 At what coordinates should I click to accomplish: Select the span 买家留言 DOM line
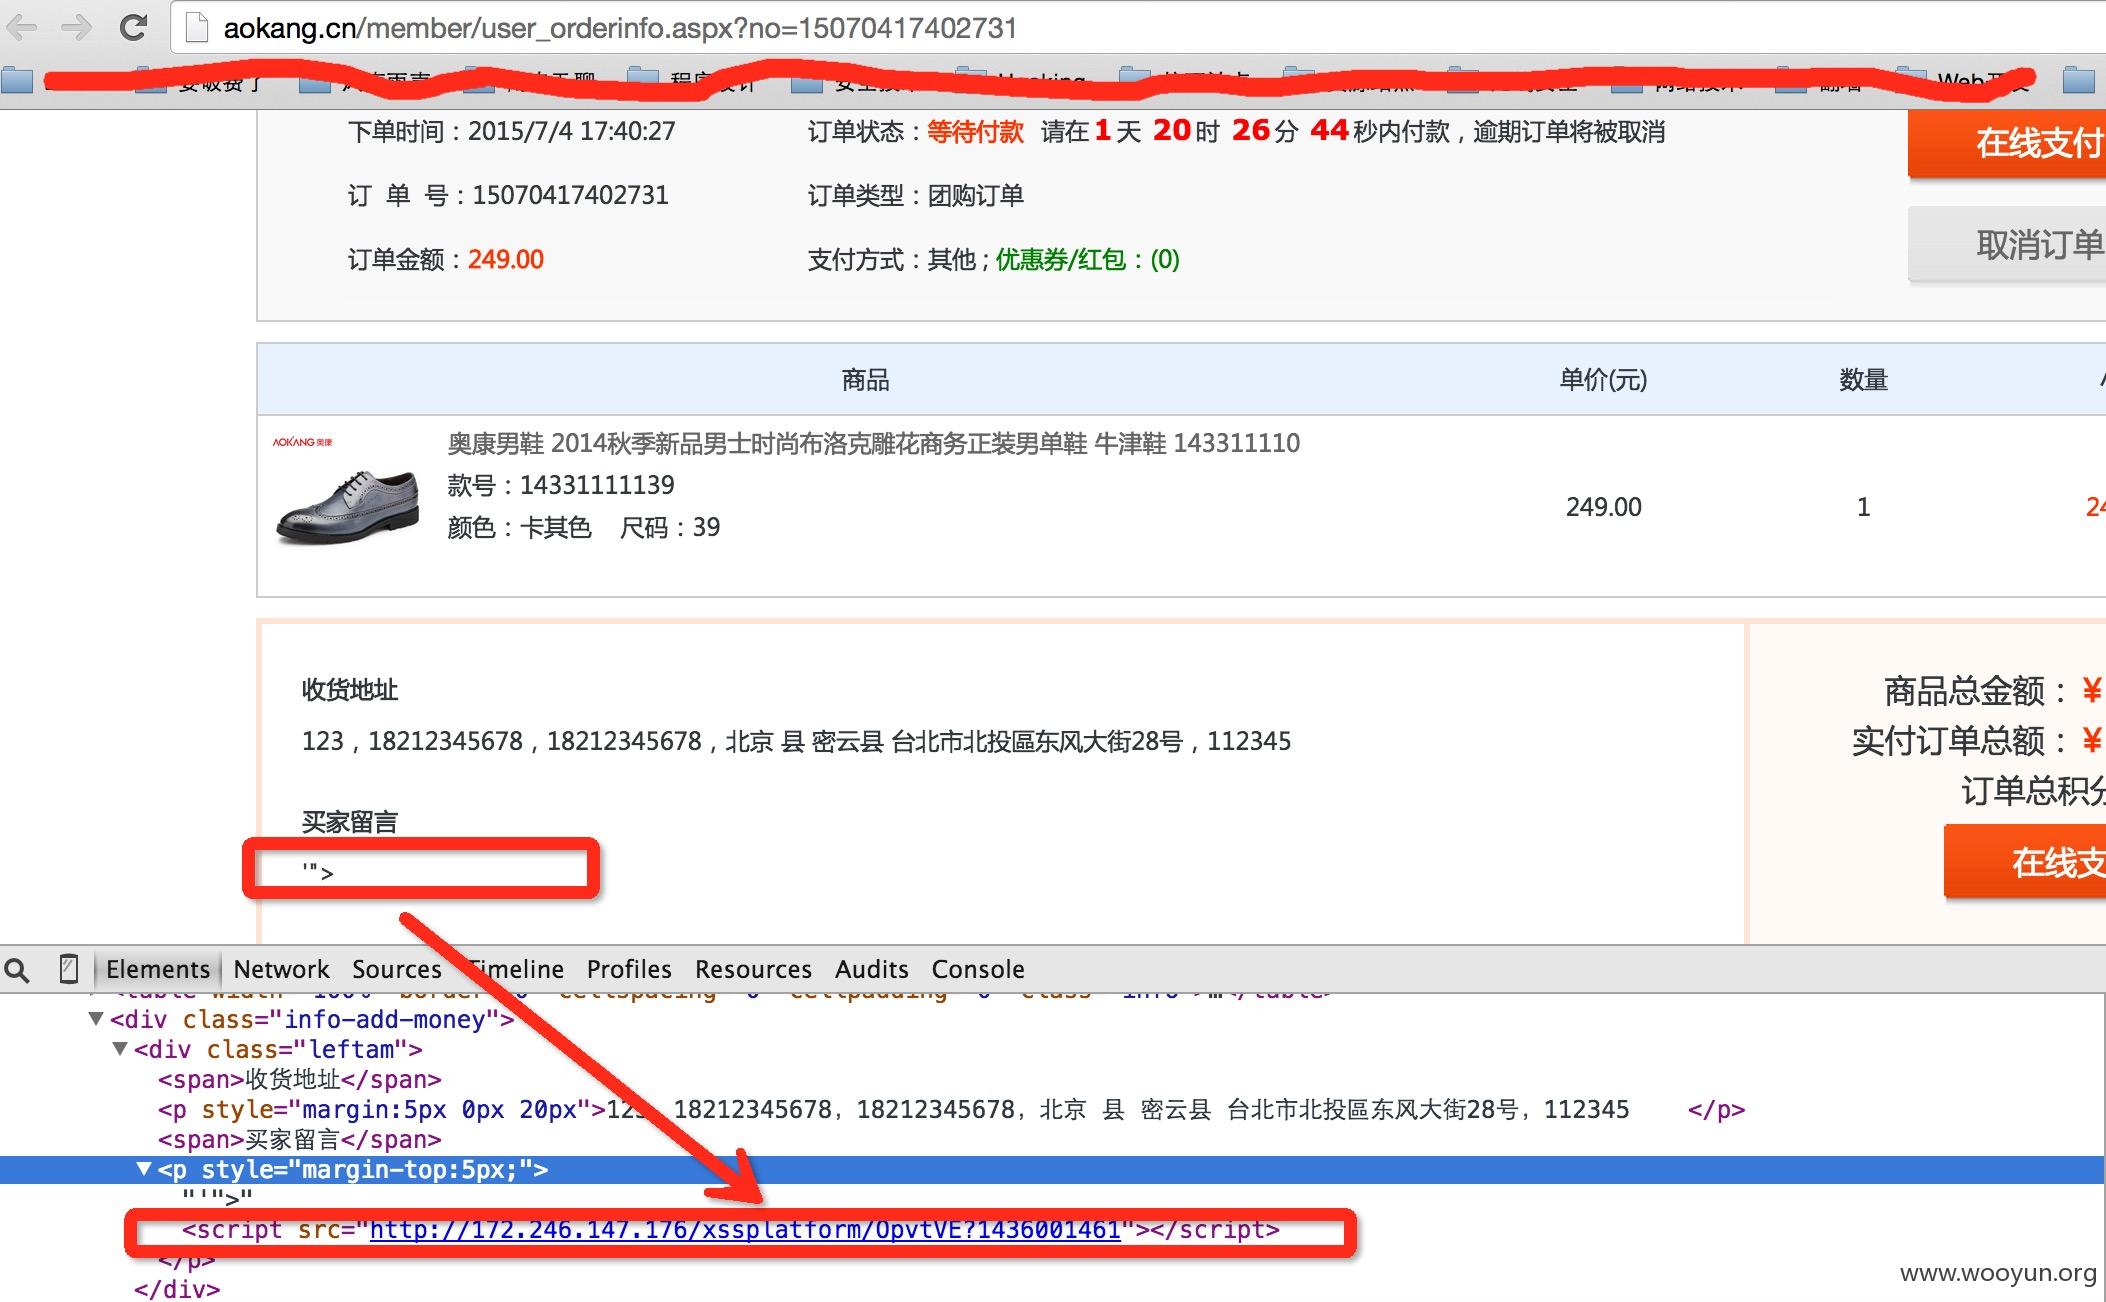pos(299,1139)
